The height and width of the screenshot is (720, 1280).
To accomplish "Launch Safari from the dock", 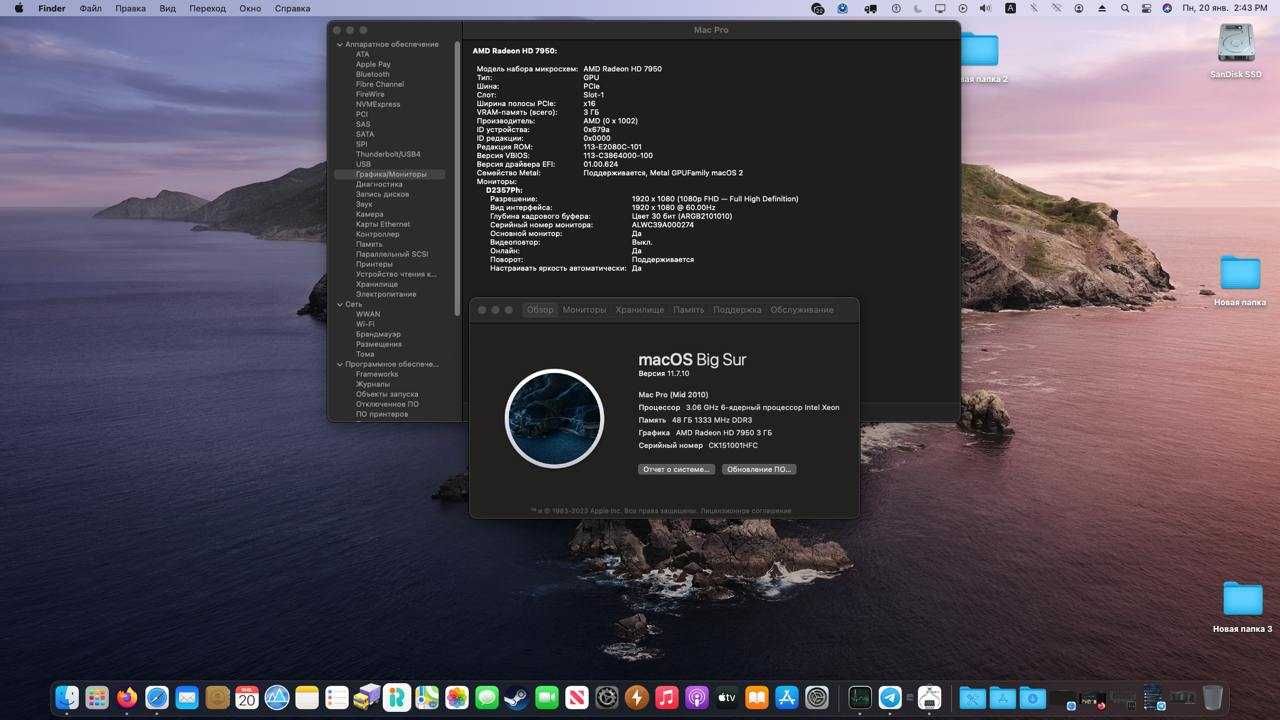I will click(x=157, y=697).
